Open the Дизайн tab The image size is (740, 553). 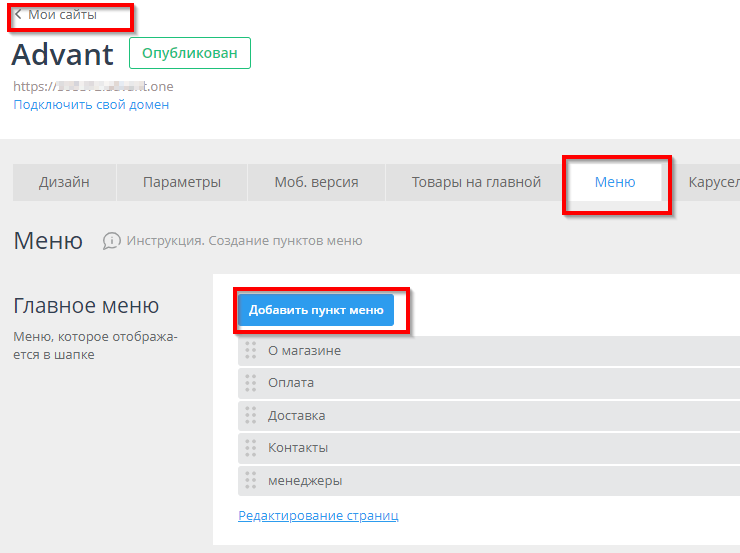click(64, 182)
